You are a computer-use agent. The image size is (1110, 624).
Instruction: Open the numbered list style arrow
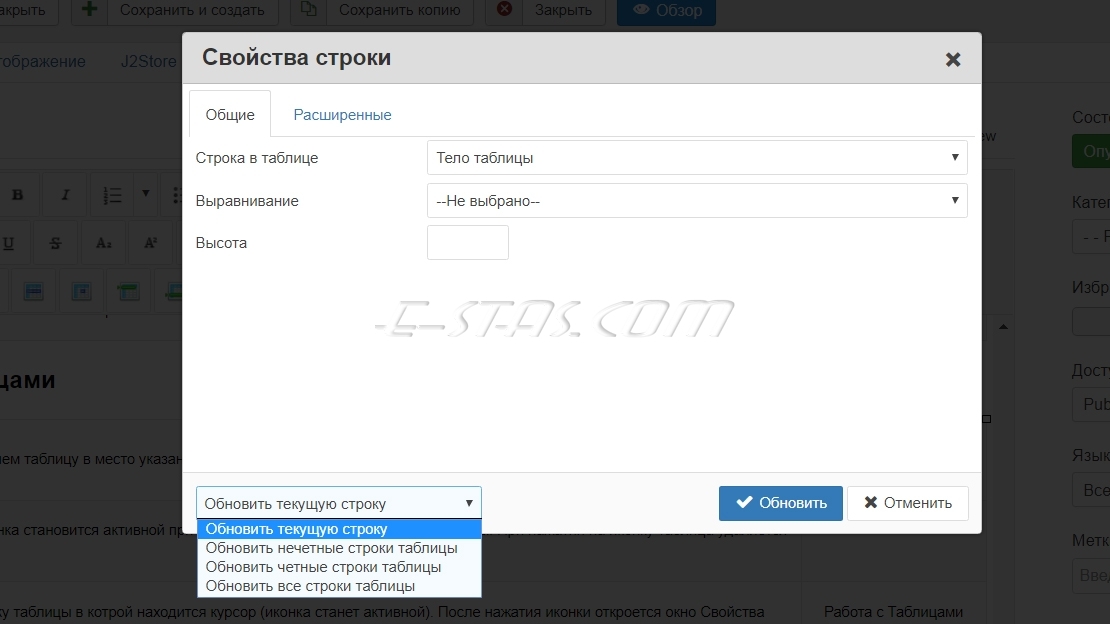coord(146,193)
